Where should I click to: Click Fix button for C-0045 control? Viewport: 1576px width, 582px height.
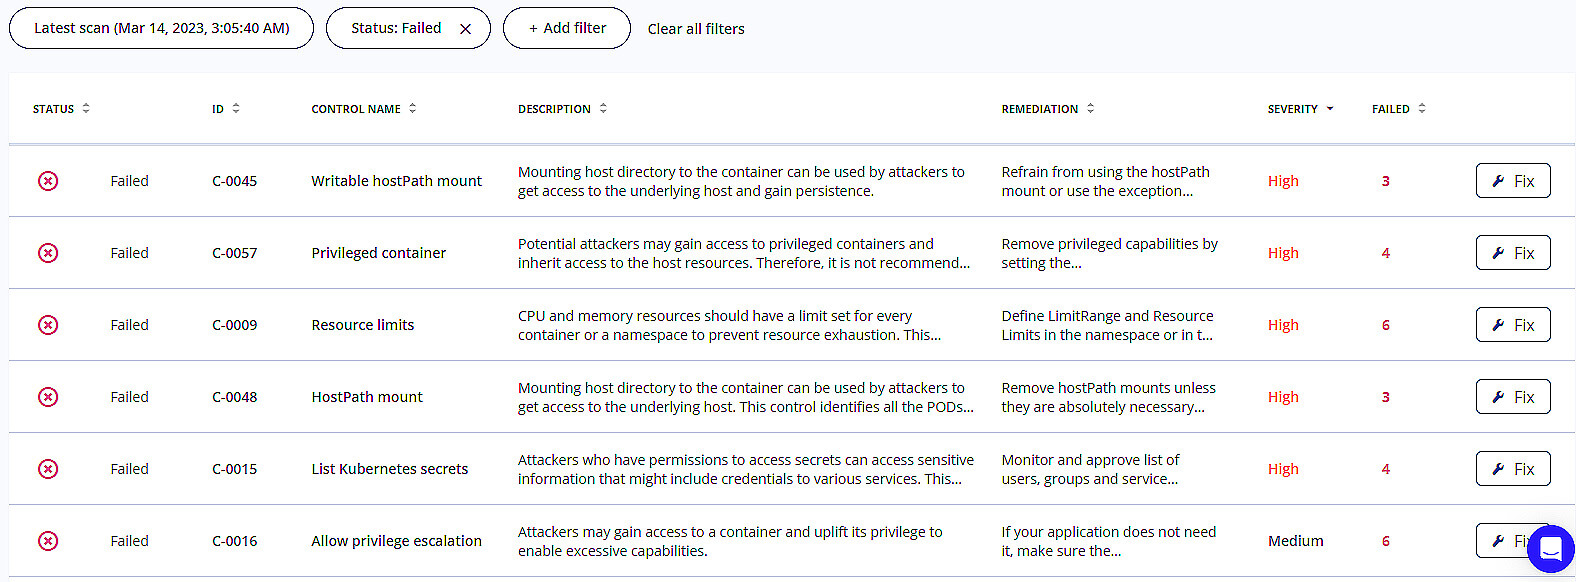coord(1513,181)
